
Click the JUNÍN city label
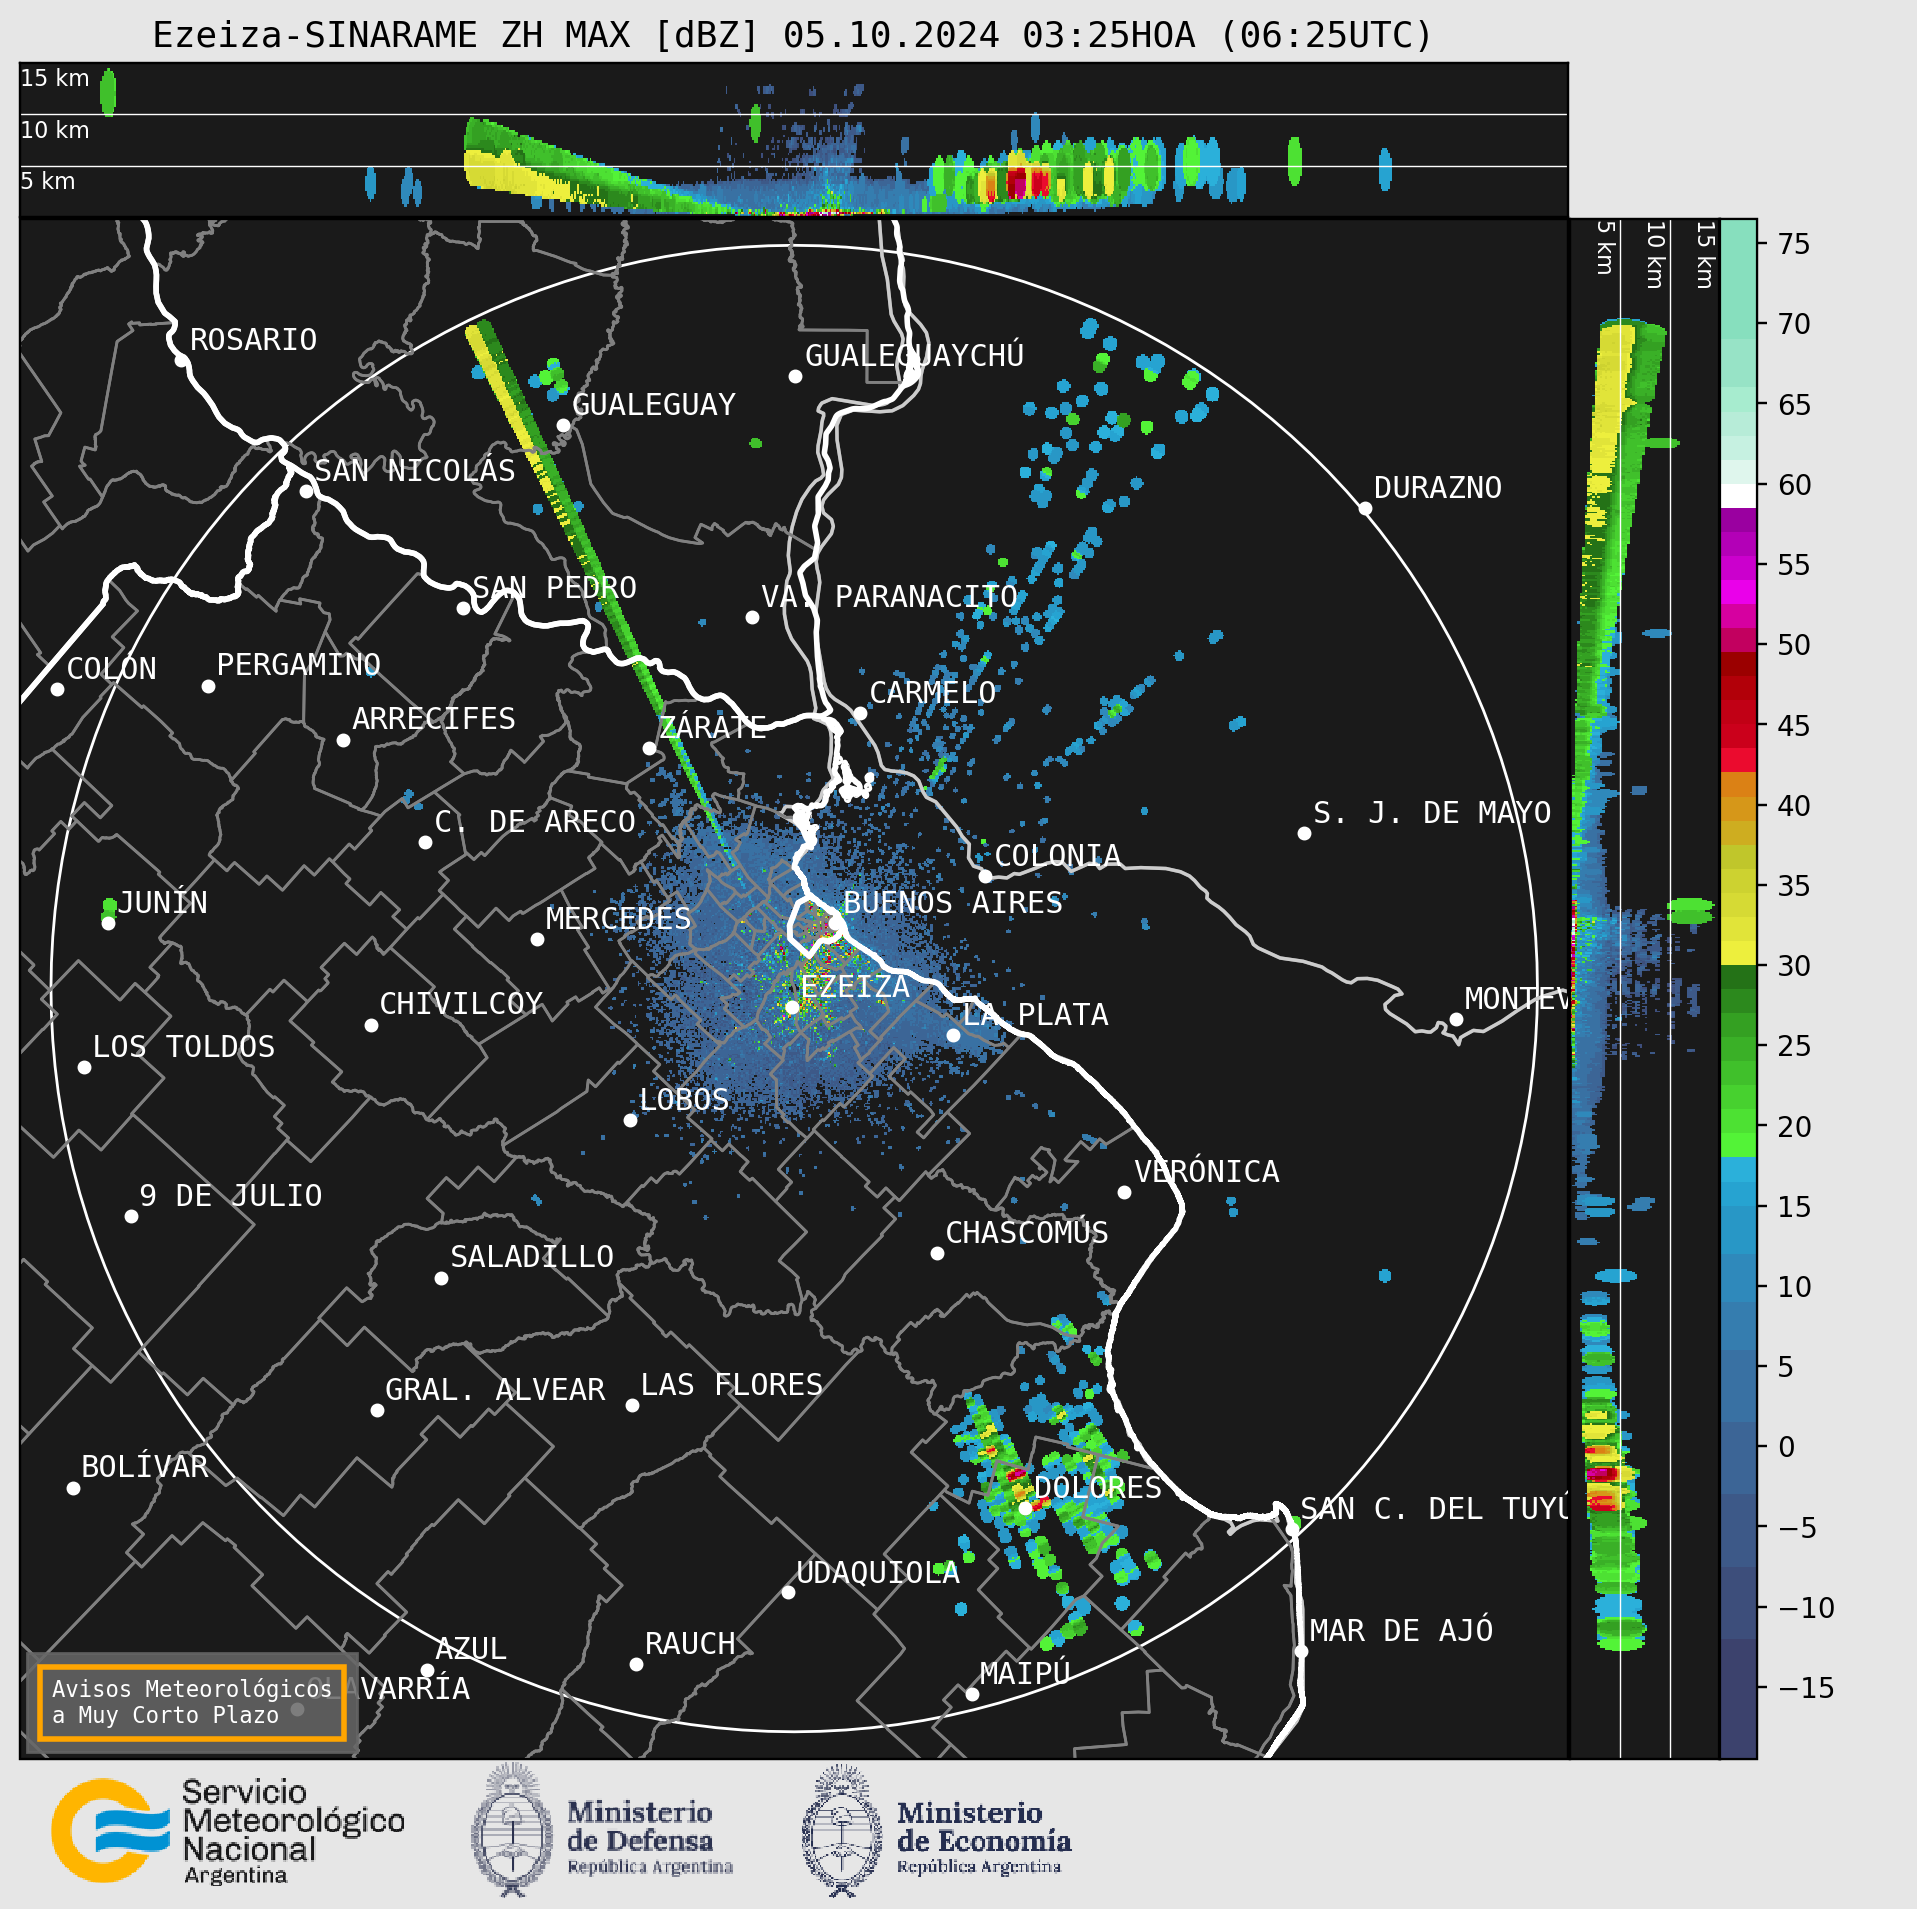point(163,902)
